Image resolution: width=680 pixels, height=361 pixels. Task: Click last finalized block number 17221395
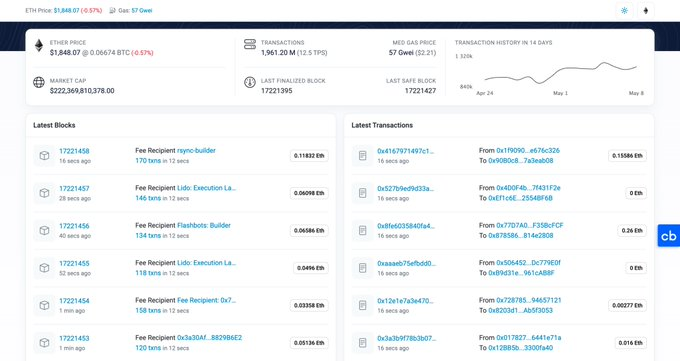277,91
